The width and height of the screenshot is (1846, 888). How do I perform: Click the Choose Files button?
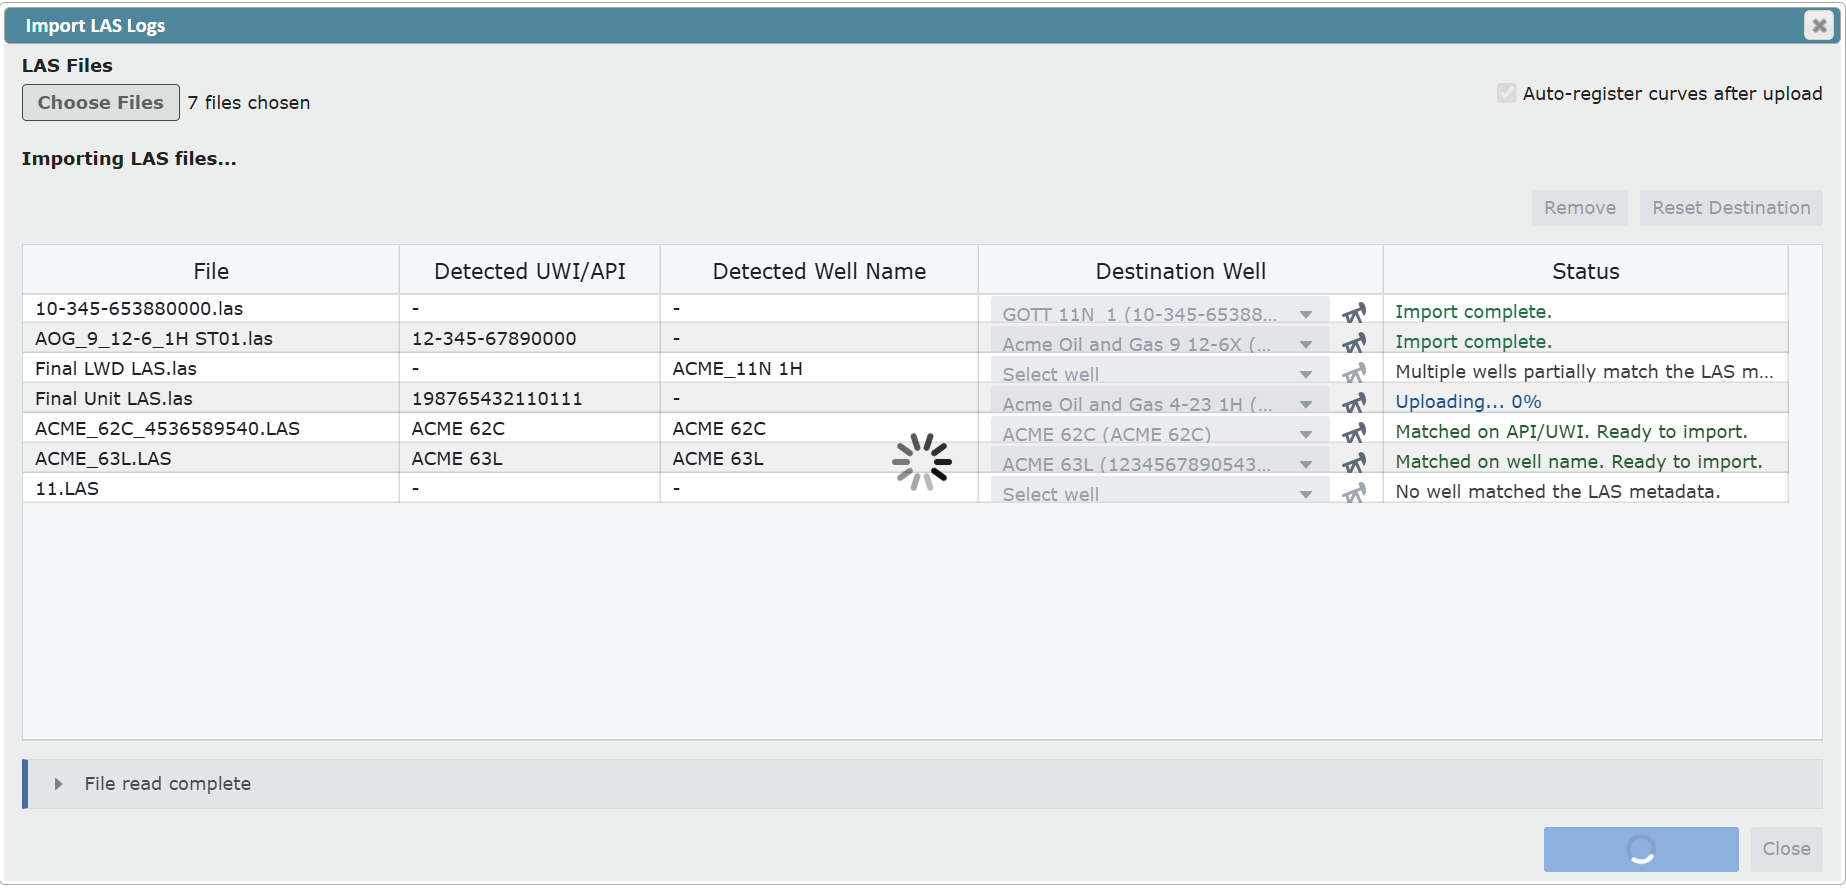(x=101, y=102)
